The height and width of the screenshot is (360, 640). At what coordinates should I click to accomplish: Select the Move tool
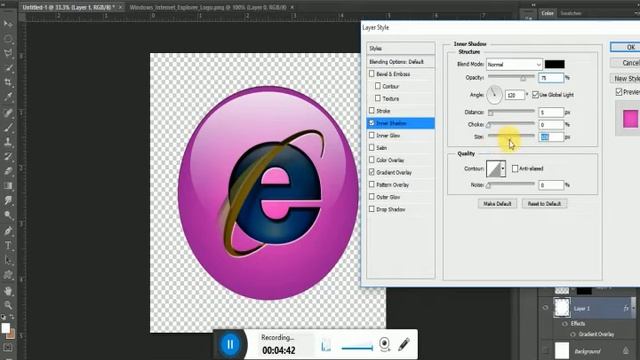pos(8,24)
